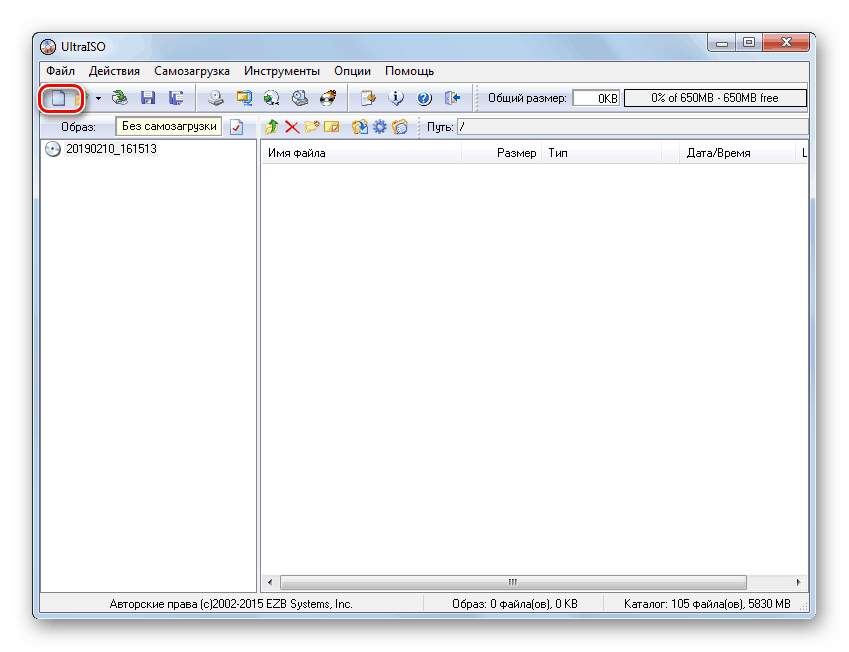Create a new folder with the sparkle folder icon
849x652 pixels.
click(x=312, y=127)
